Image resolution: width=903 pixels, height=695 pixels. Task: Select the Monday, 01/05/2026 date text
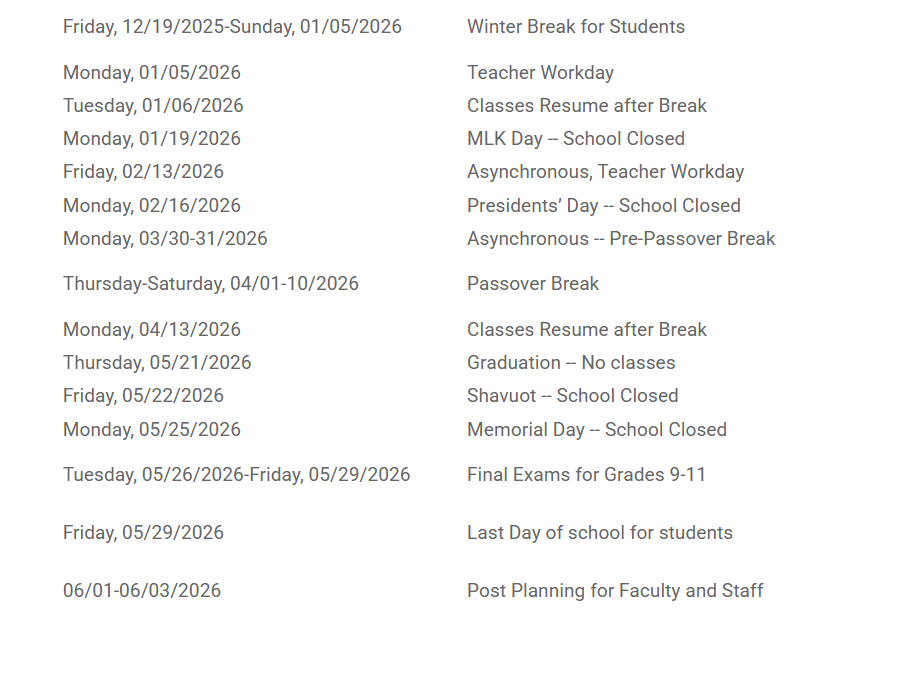pyautogui.click(x=152, y=73)
